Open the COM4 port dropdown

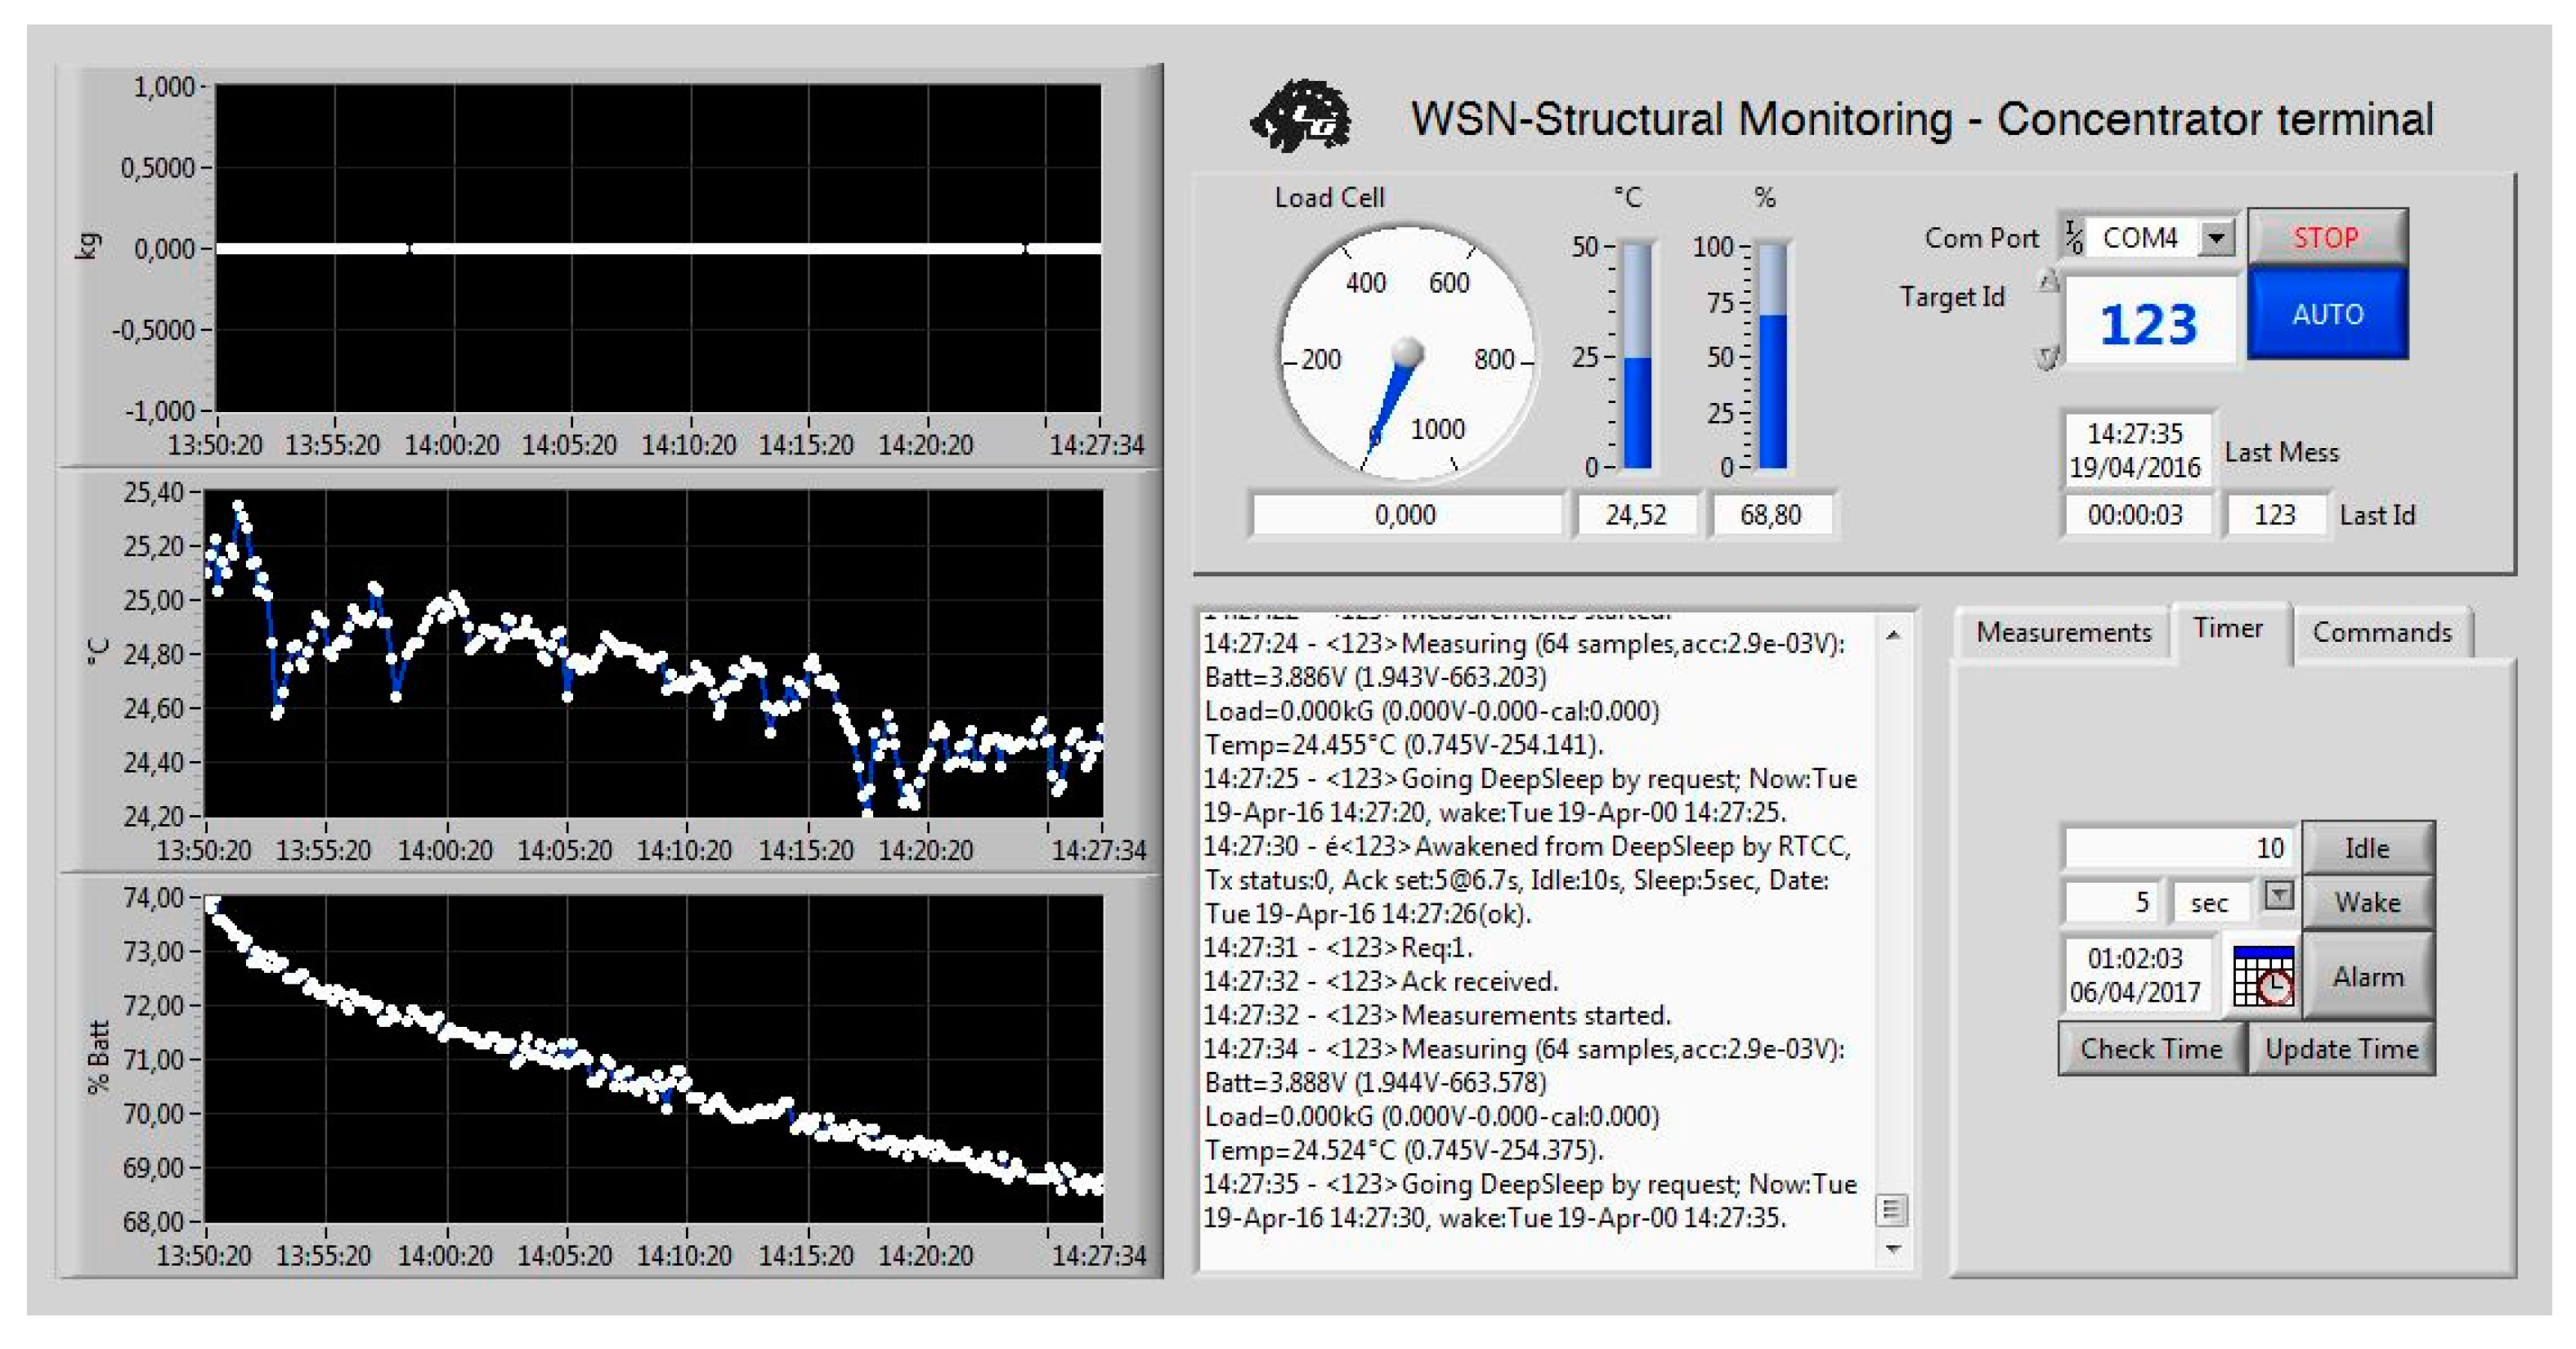click(x=2217, y=238)
